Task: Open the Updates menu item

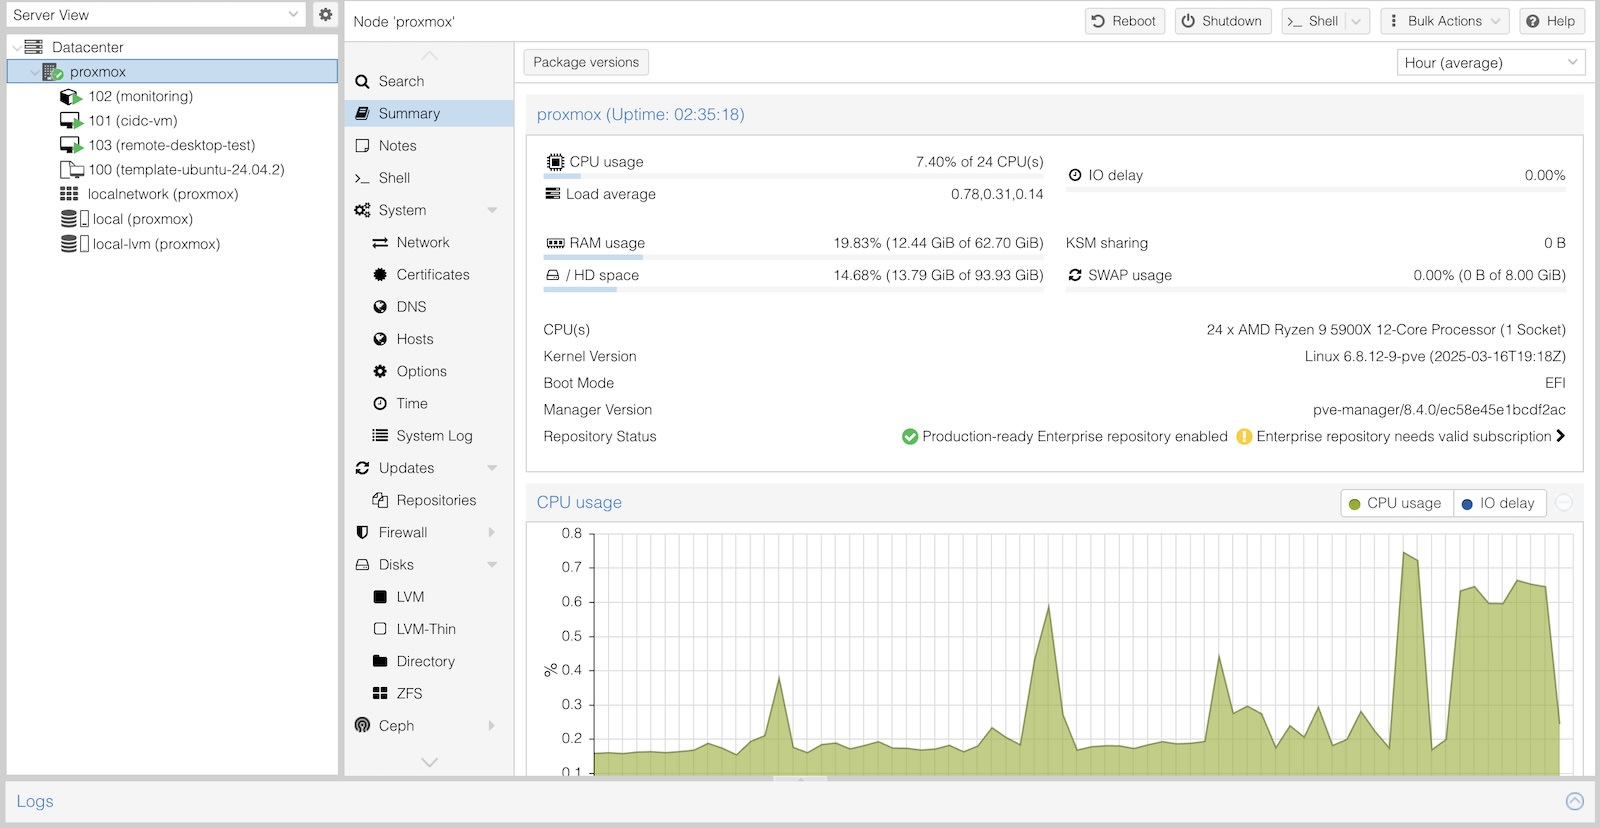Action: (429, 468)
